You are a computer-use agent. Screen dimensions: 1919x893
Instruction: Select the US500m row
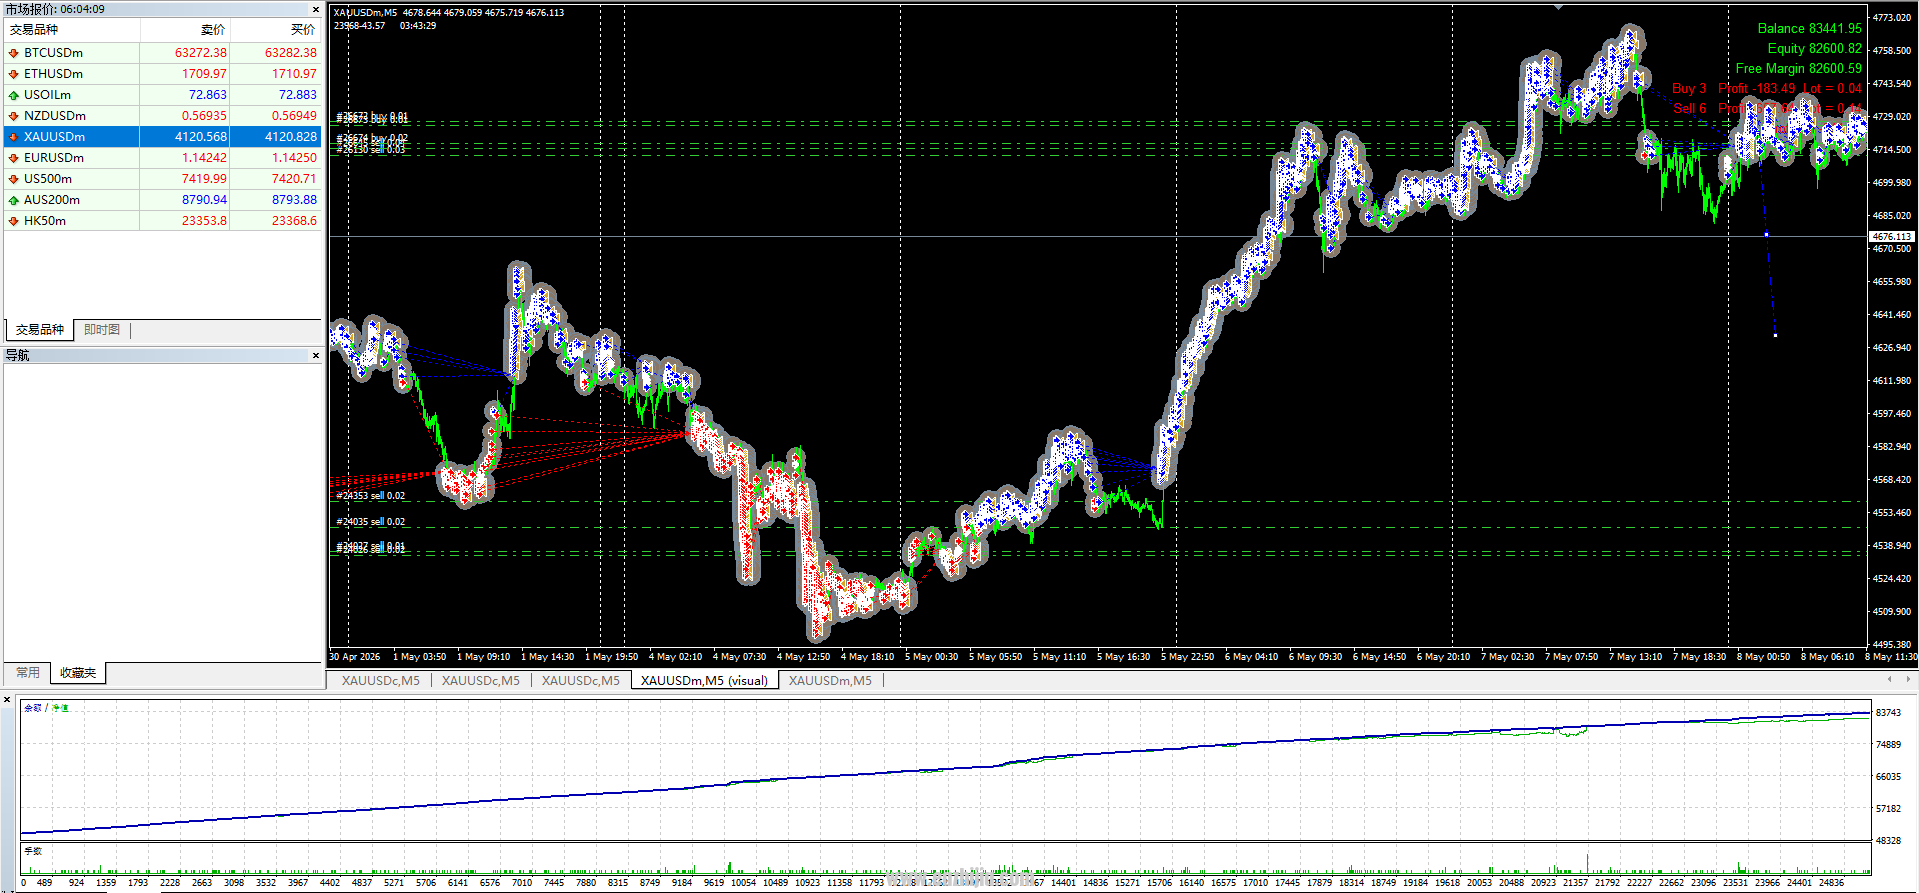tap(163, 179)
